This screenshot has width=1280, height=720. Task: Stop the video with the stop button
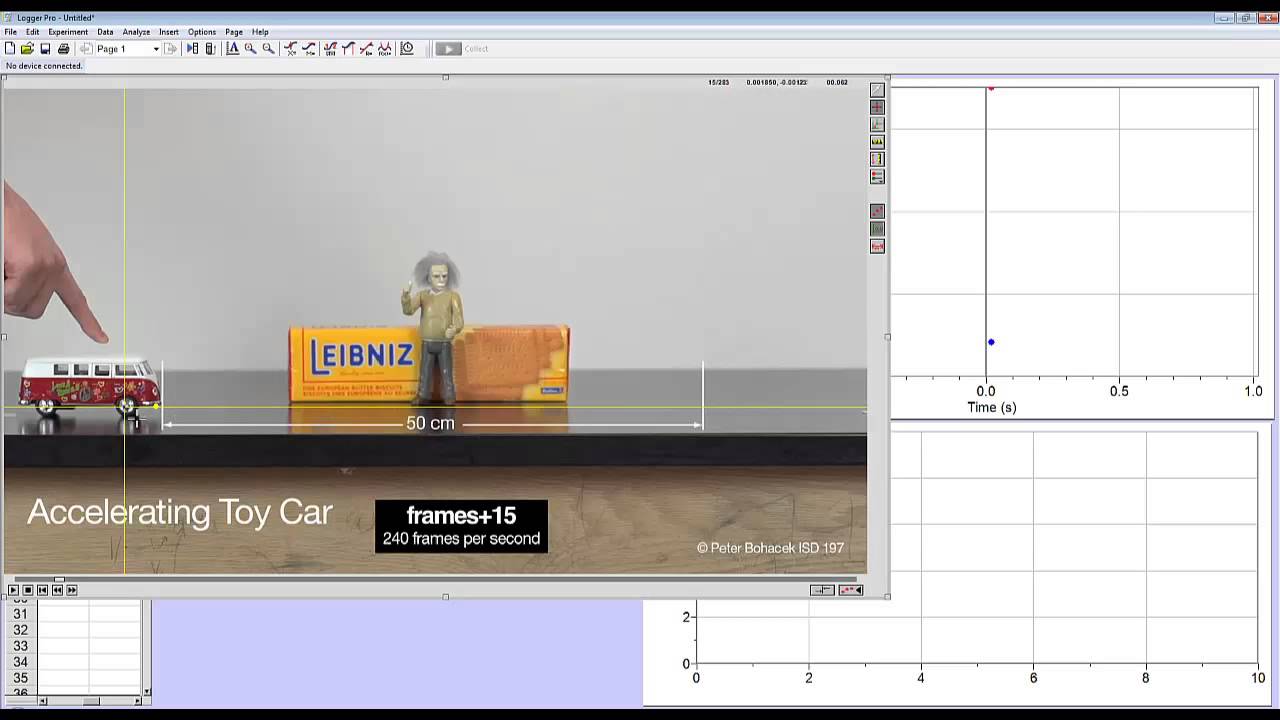(x=28, y=590)
